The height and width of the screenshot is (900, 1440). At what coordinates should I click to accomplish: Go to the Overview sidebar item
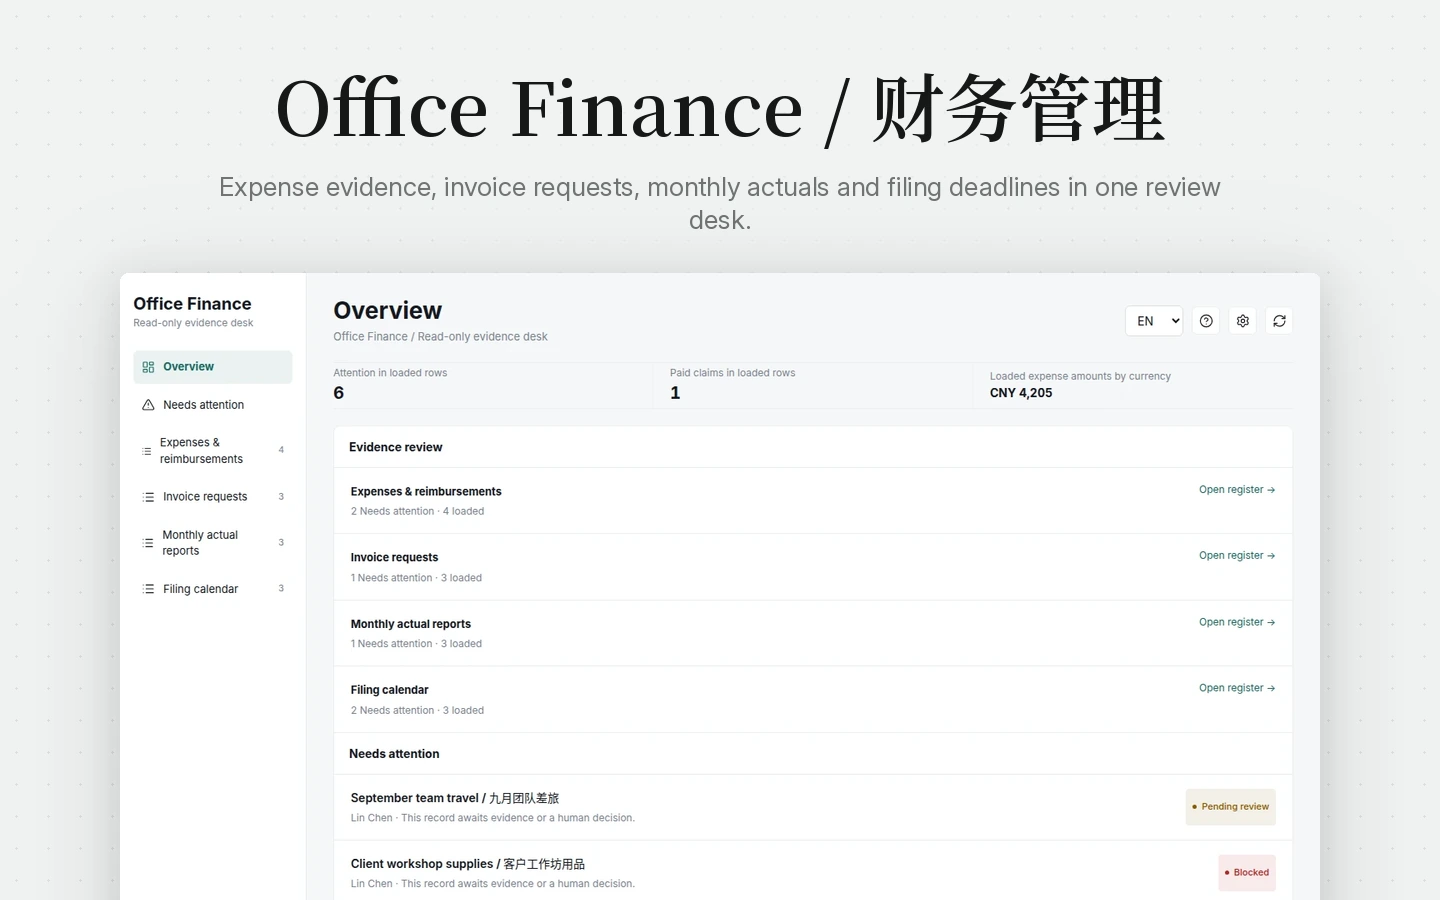[213, 367]
